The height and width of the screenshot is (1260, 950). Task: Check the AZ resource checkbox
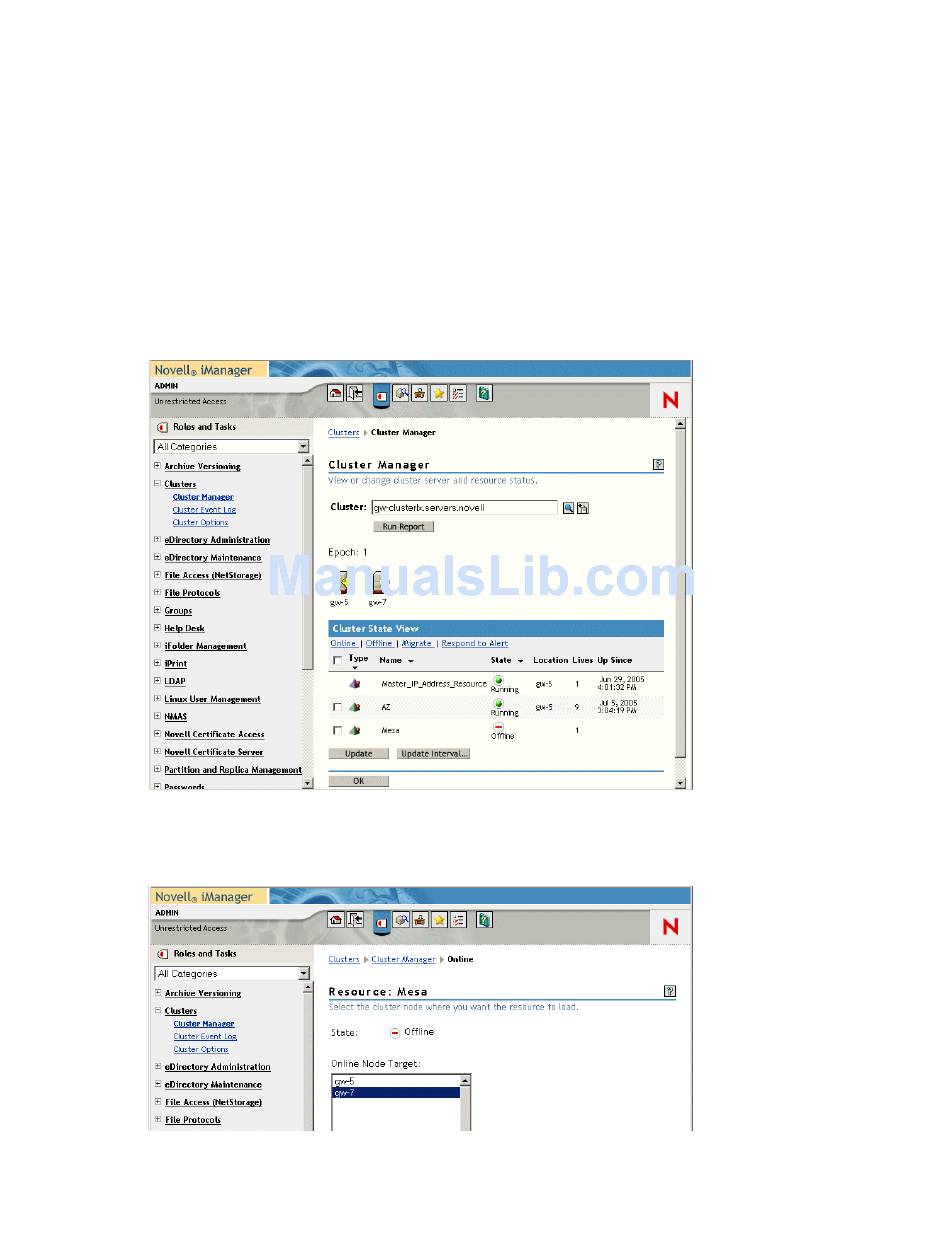(x=337, y=707)
